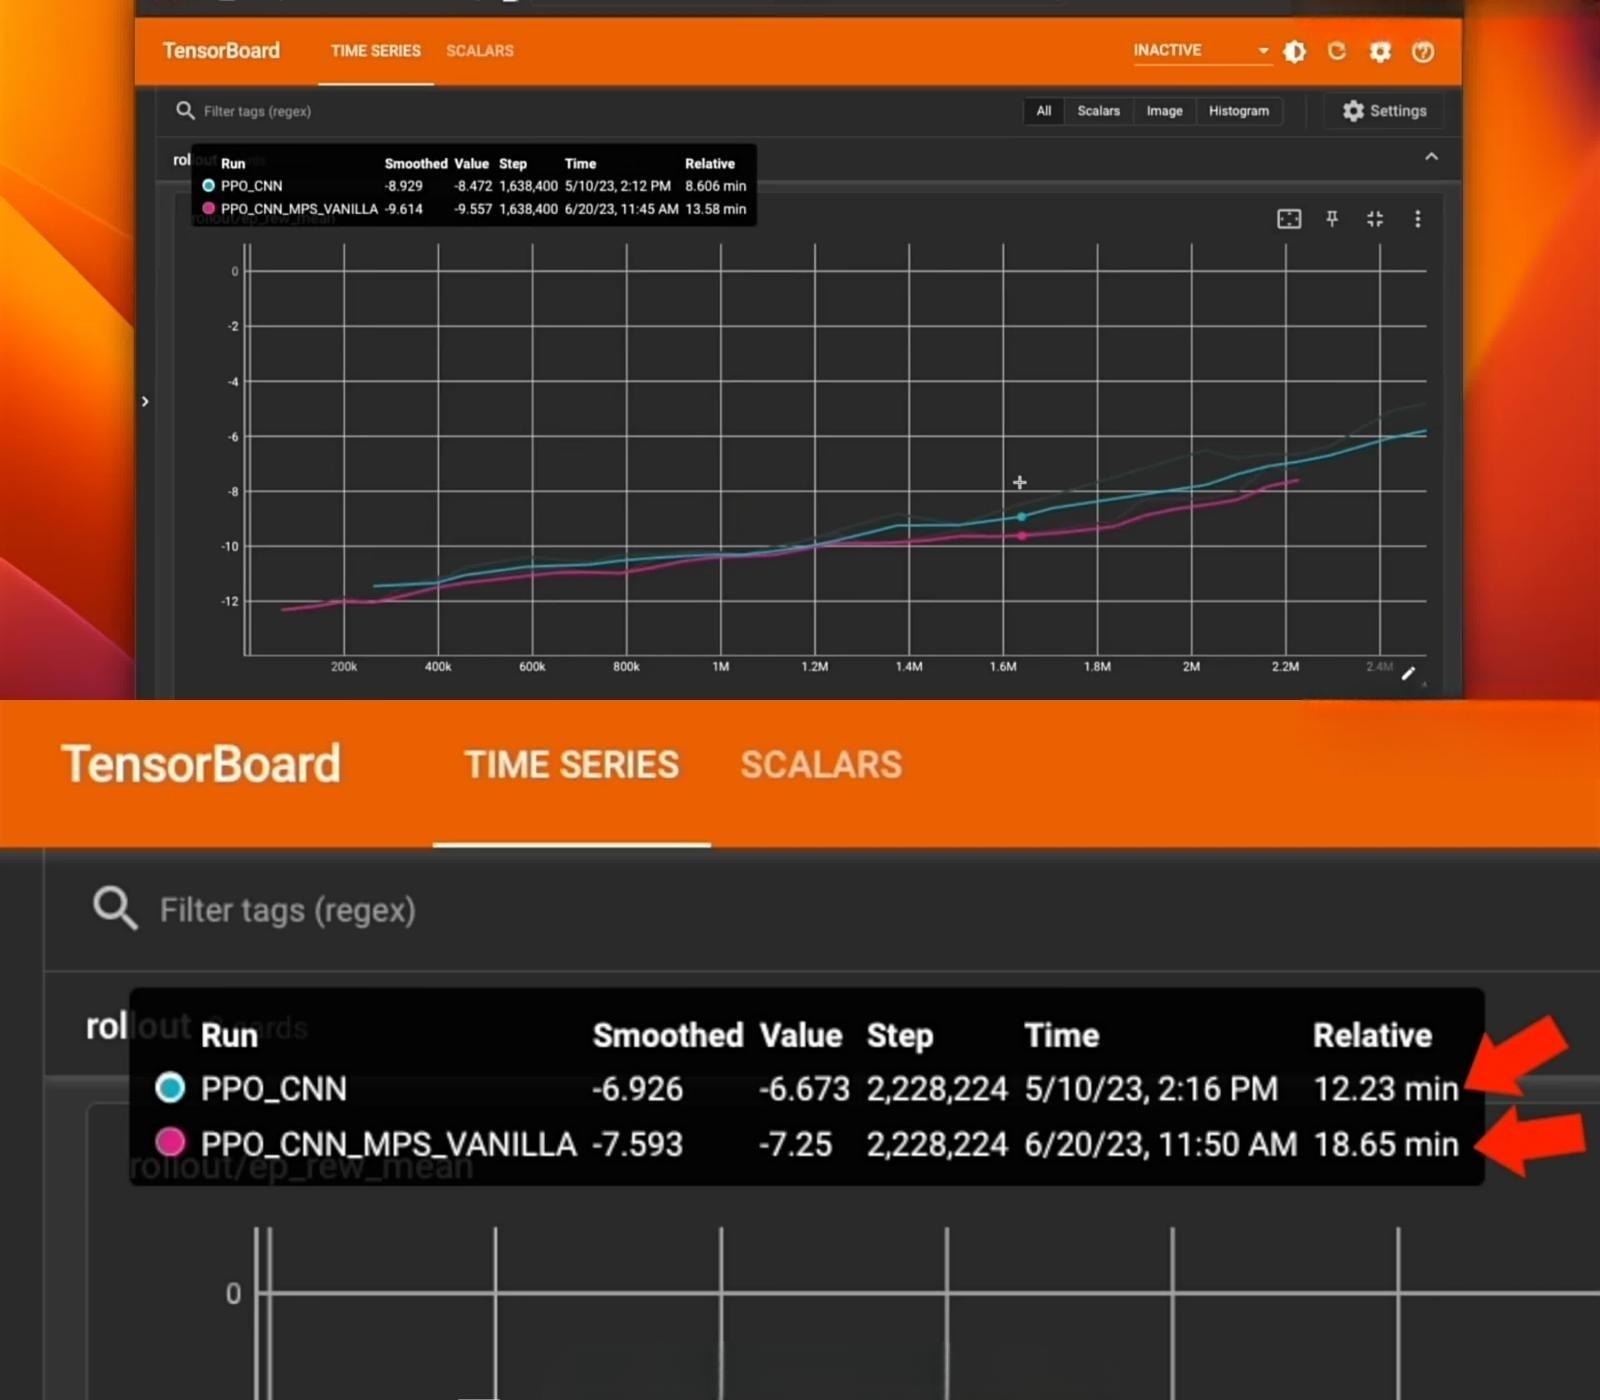The height and width of the screenshot is (1400, 1600).
Task: Click the cyan PPO_CNN dot in lower tooltip
Action: tap(170, 1087)
